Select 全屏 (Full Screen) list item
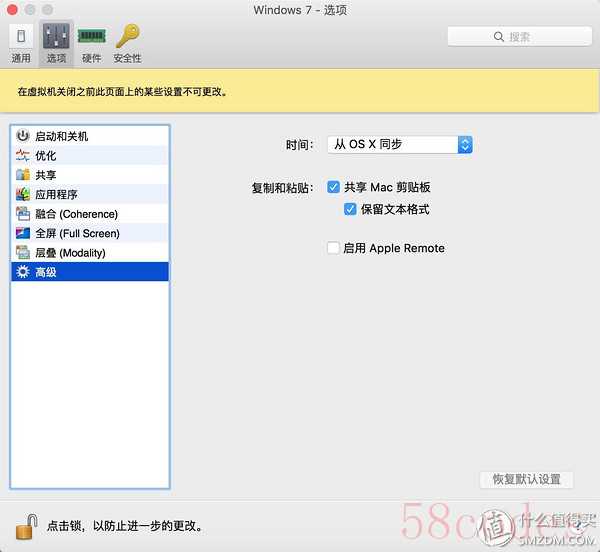 point(76,233)
